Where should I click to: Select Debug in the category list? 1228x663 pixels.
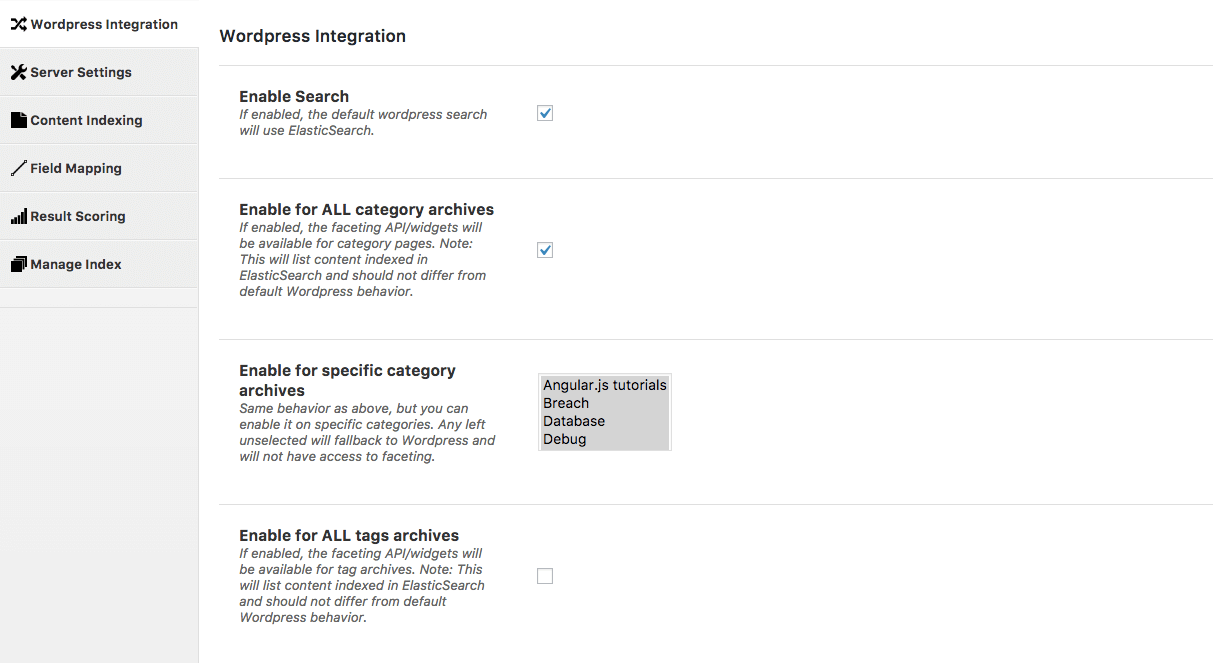(x=604, y=439)
